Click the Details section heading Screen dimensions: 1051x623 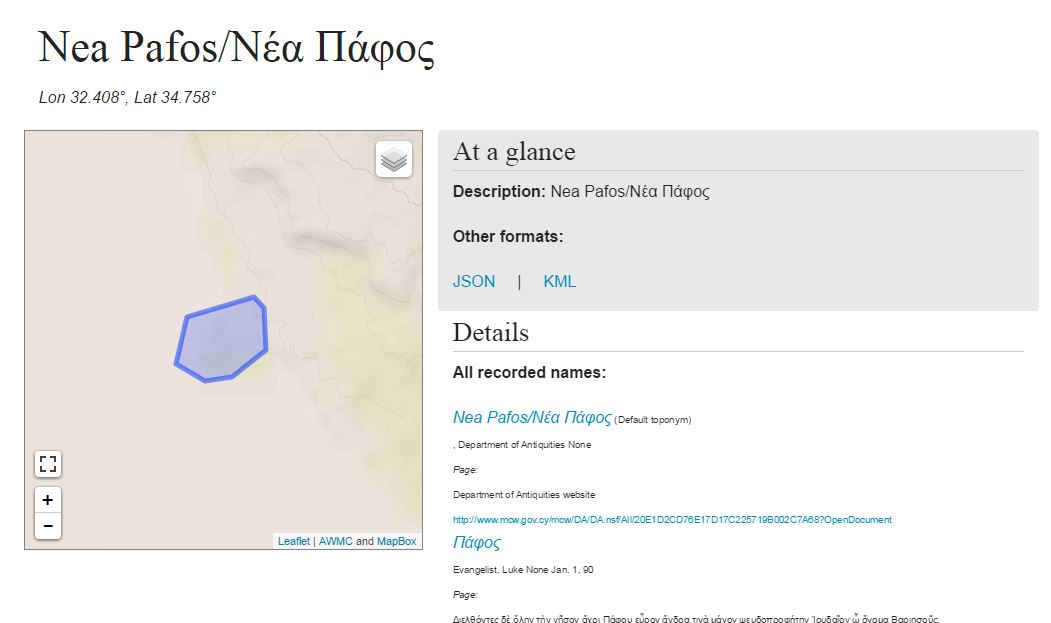(x=491, y=333)
